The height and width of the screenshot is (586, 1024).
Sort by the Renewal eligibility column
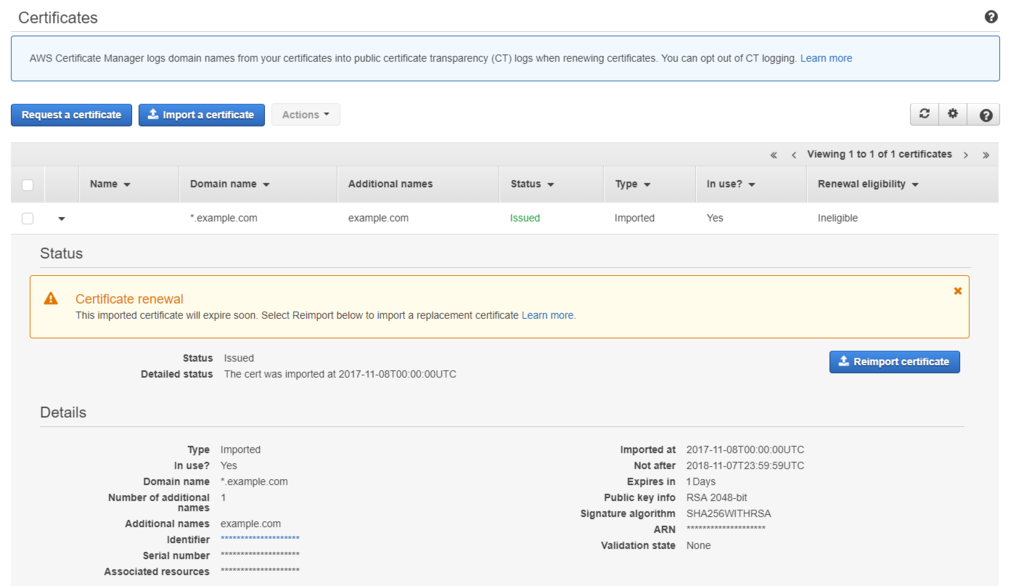click(x=867, y=184)
